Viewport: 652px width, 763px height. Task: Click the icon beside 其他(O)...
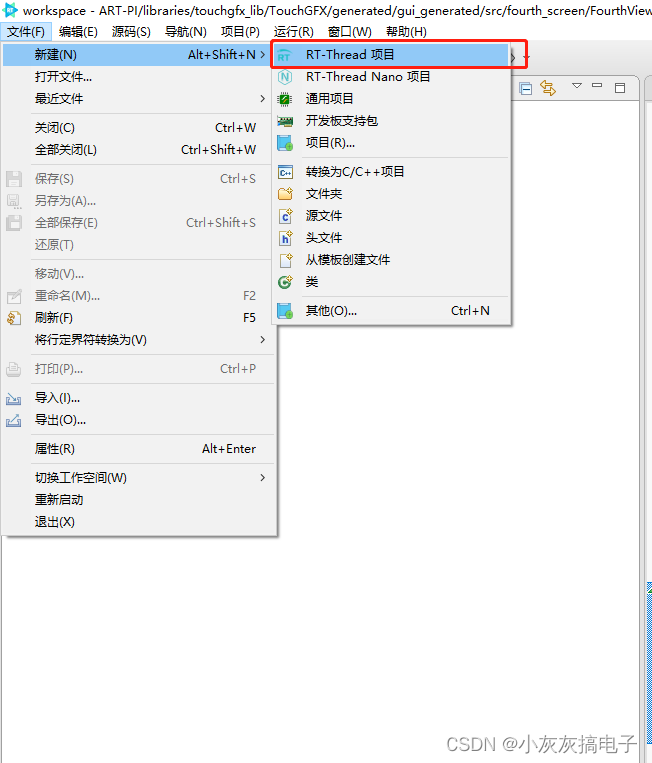point(285,311)
